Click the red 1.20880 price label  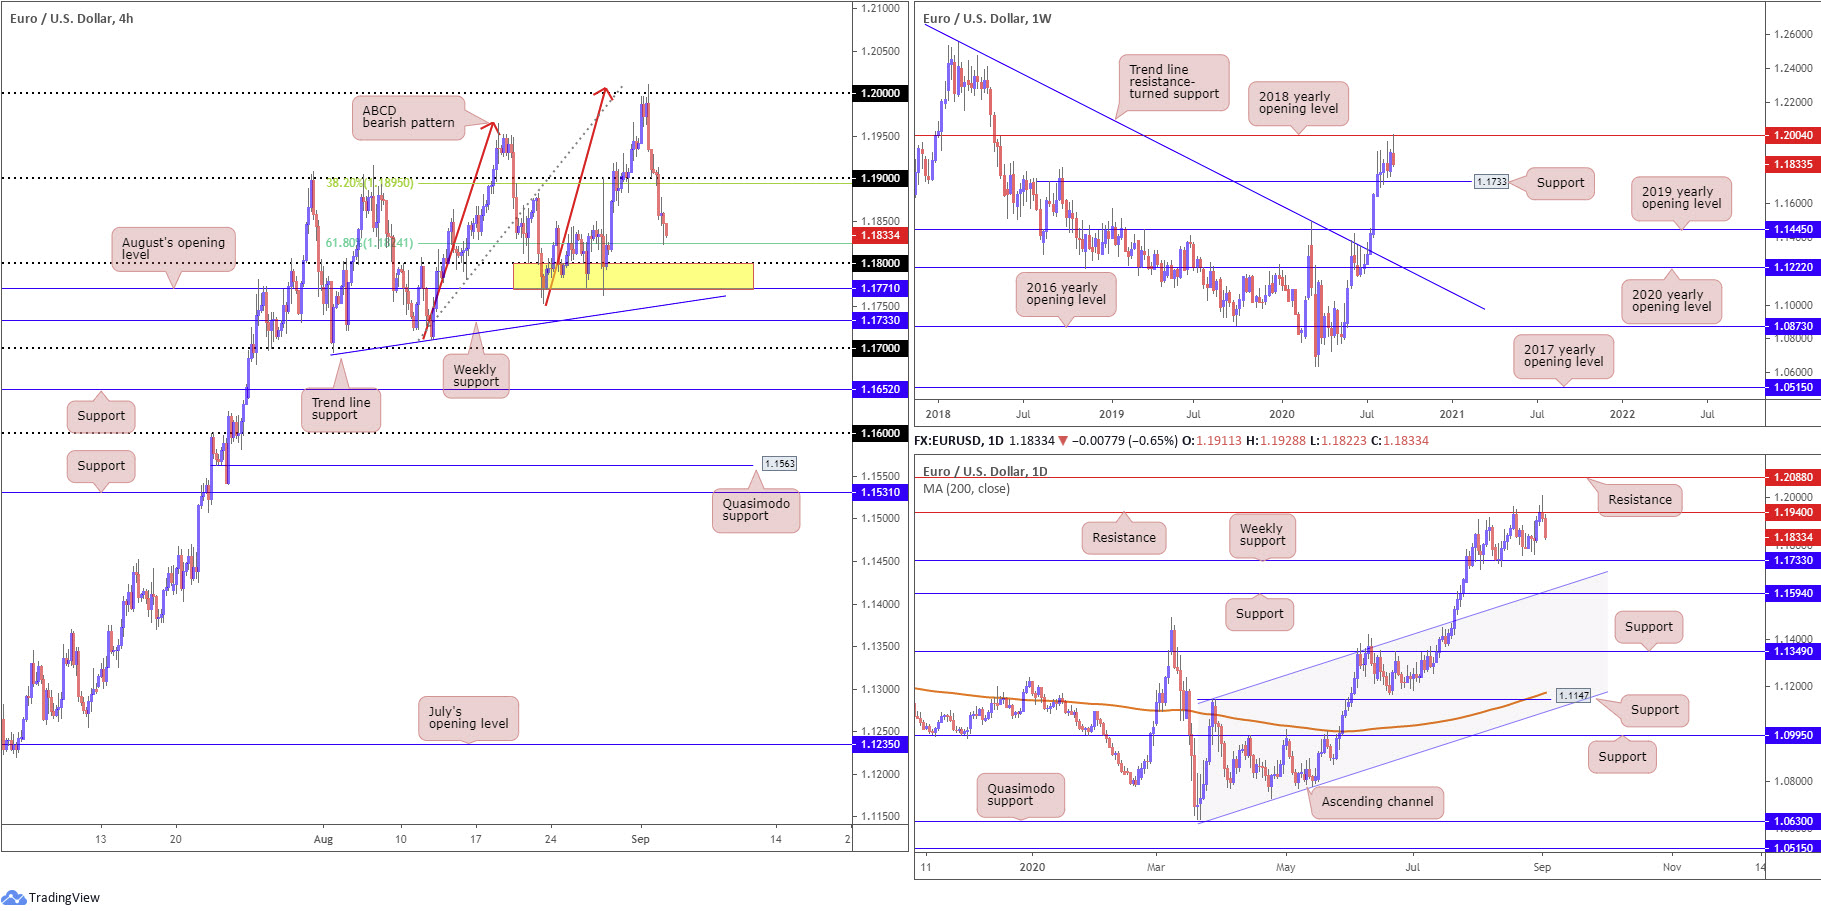(1793, 477)
